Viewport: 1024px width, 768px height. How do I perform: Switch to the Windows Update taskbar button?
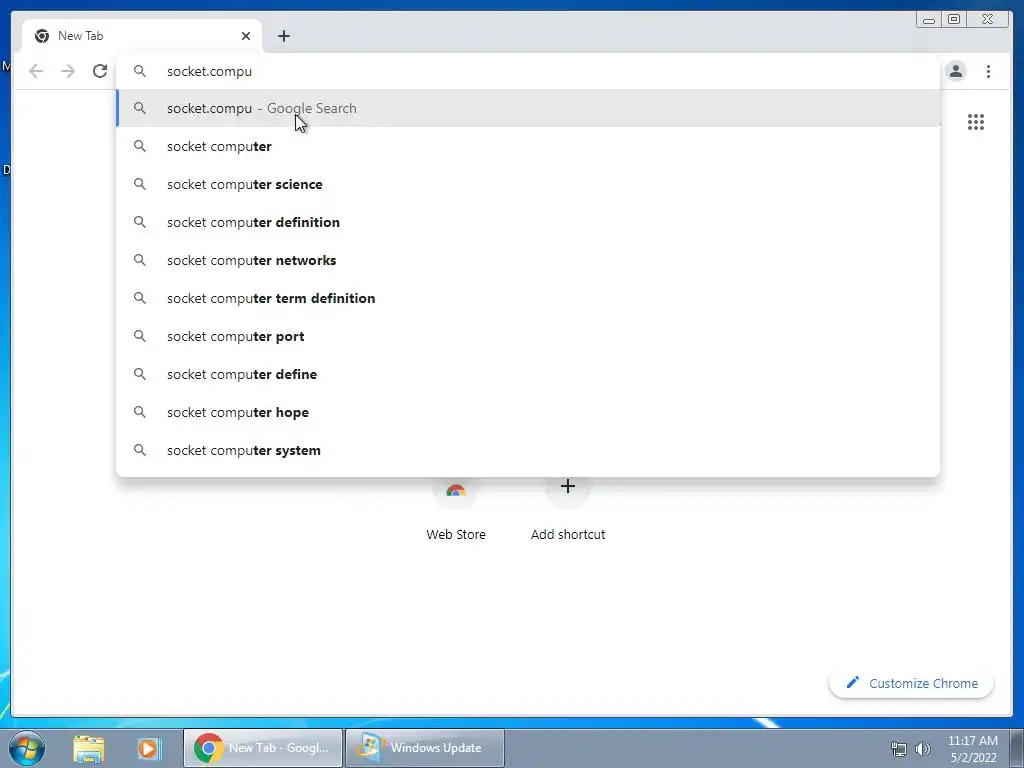pyautogui.click(x=424, y=748)
